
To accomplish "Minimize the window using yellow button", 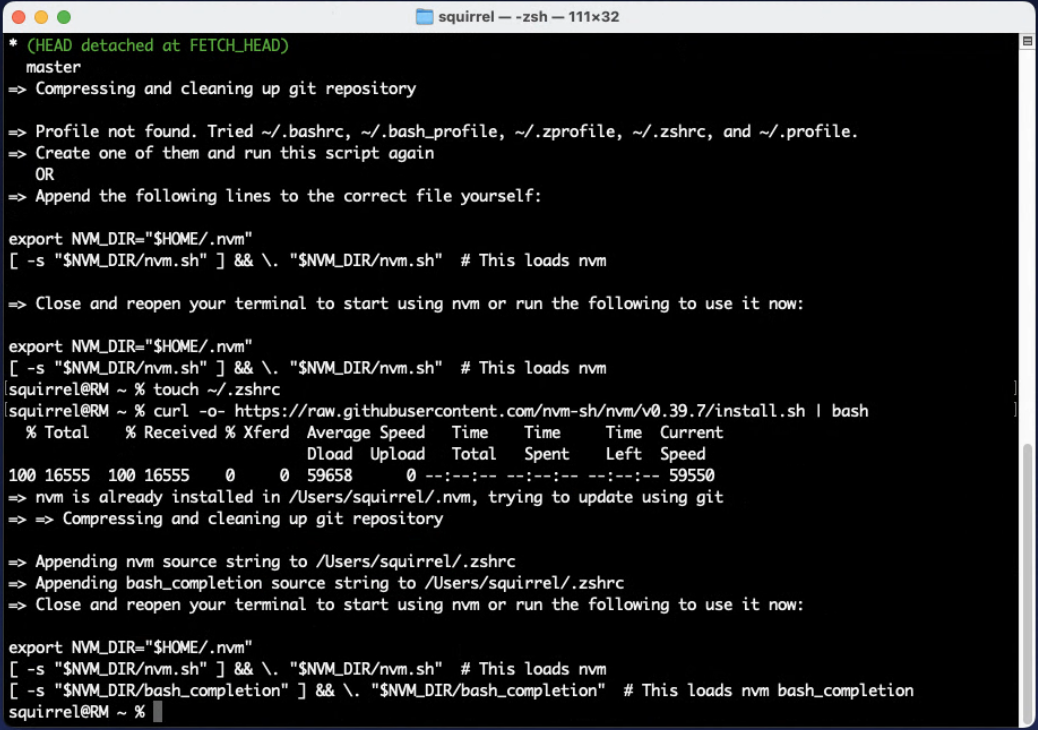I will (41, 17).
